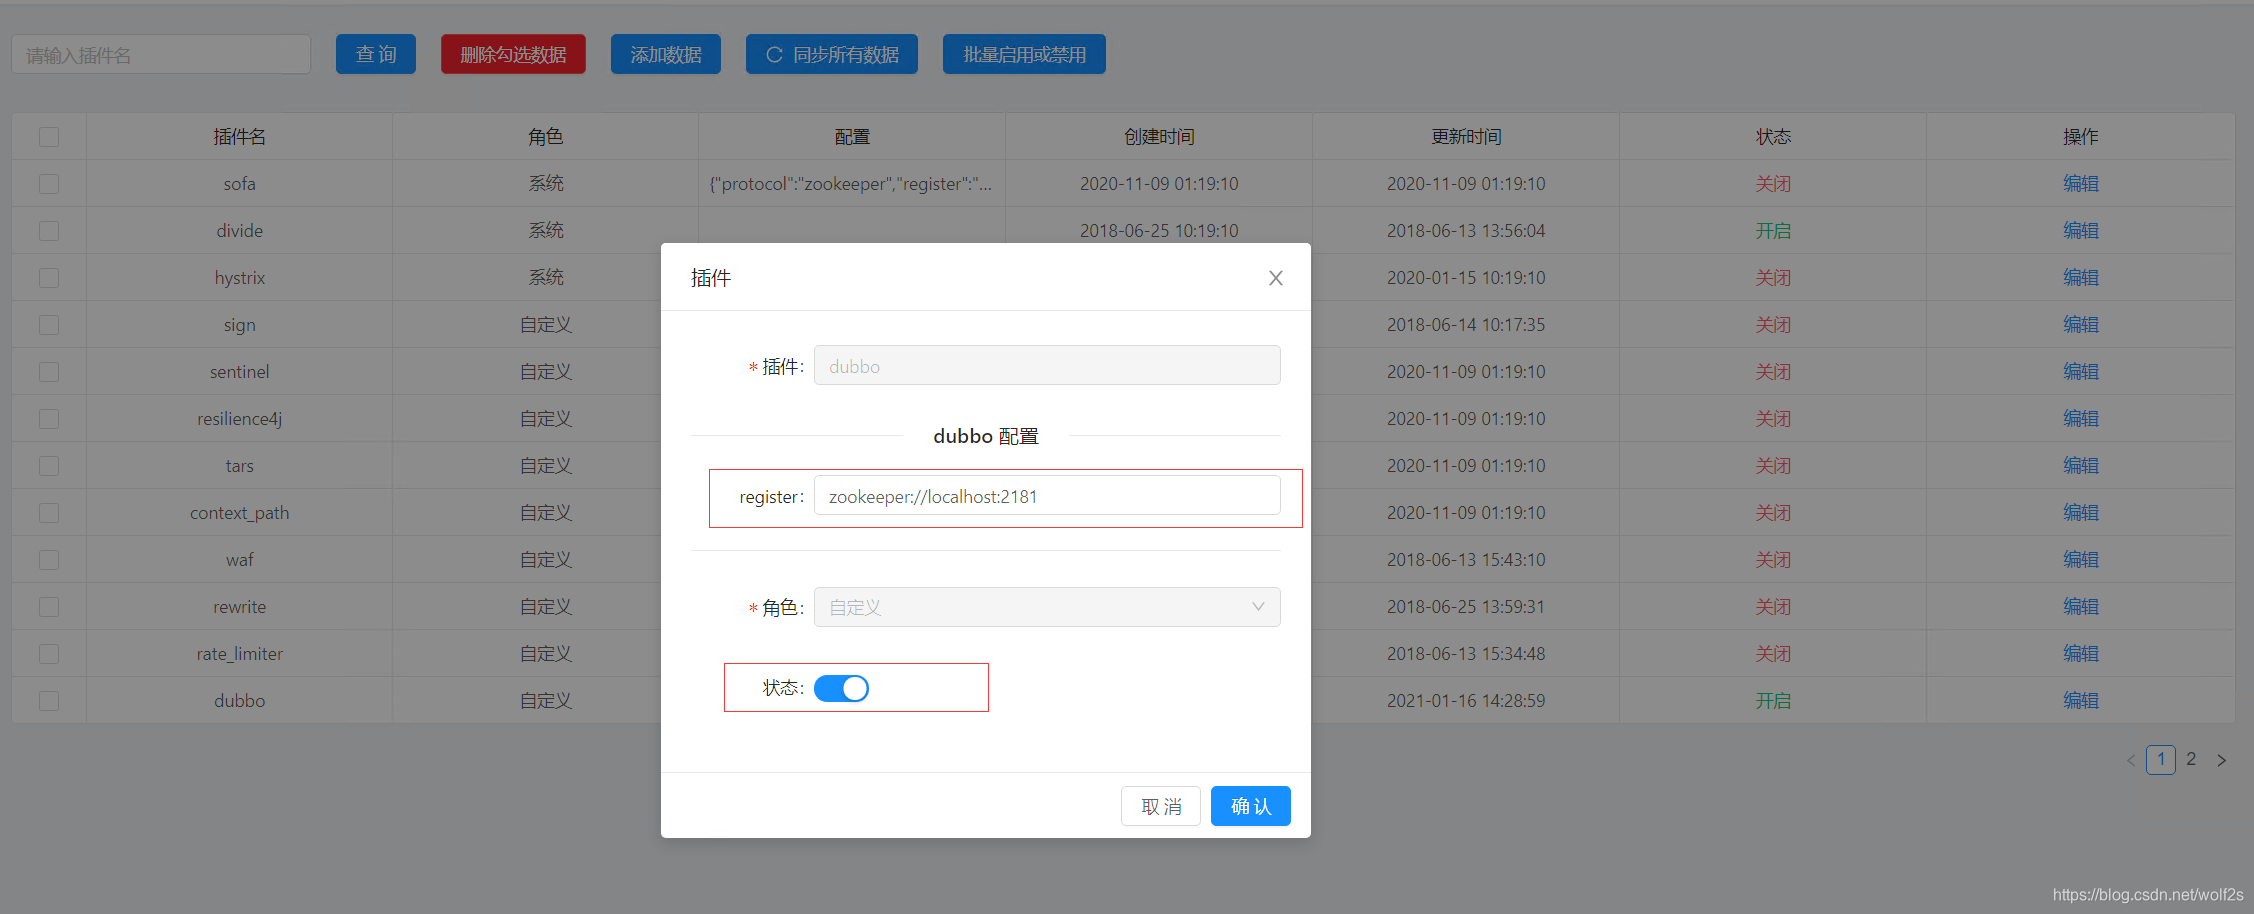Click 编辑 link for rewrite row
Screen dimensions: 2254x914
[x=2080, y=606]
